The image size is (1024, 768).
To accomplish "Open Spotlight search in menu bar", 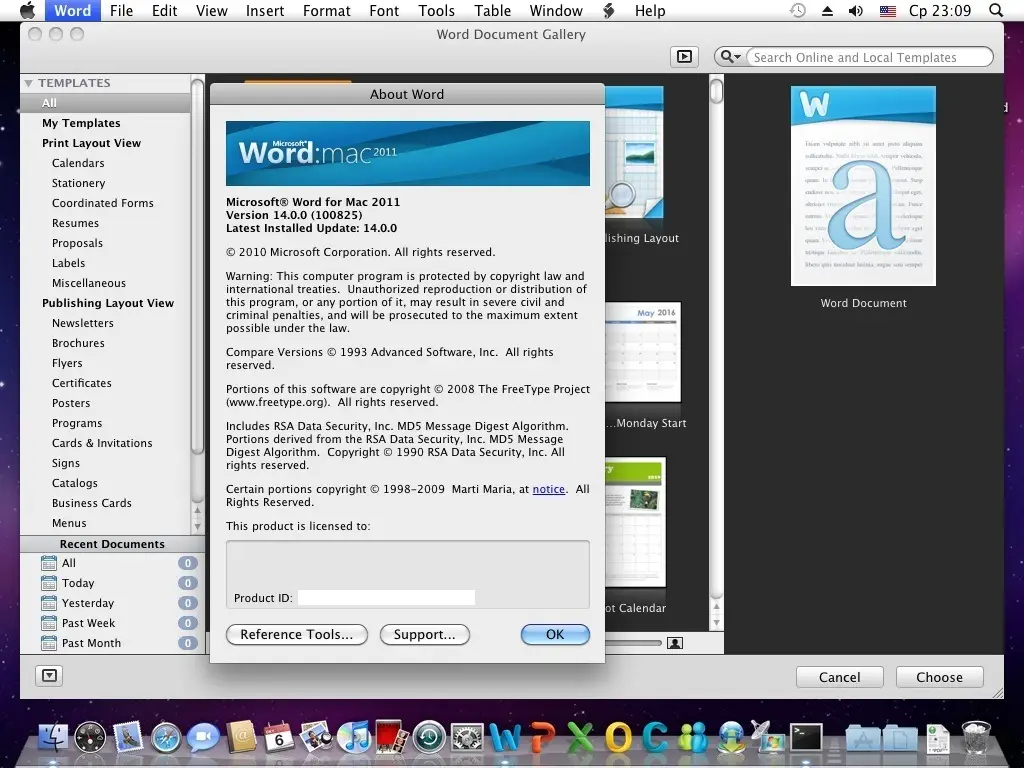I will click(x=996, y=10).
